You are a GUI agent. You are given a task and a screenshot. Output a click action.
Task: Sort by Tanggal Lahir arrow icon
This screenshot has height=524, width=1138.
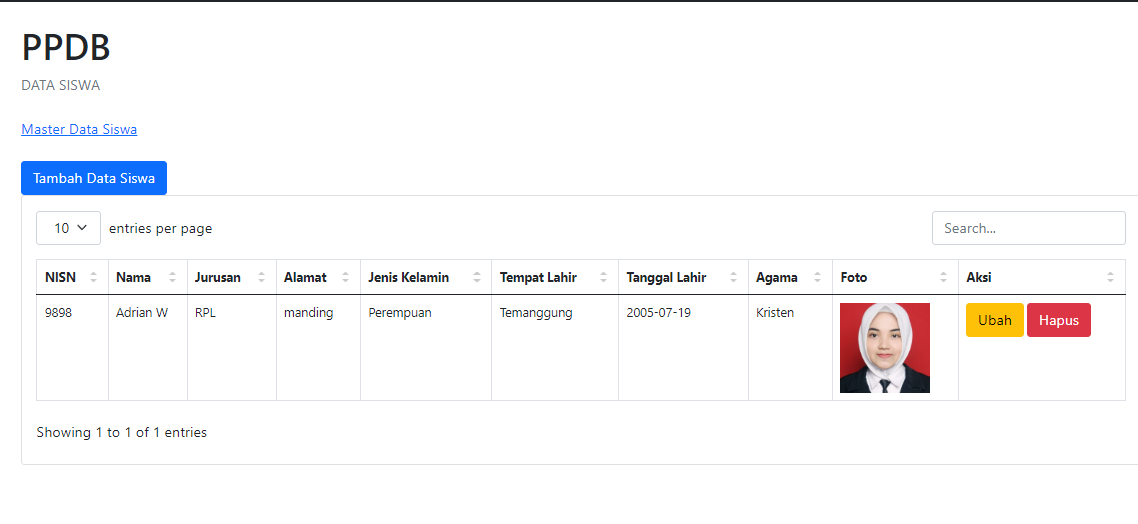(x=734, y=278)
